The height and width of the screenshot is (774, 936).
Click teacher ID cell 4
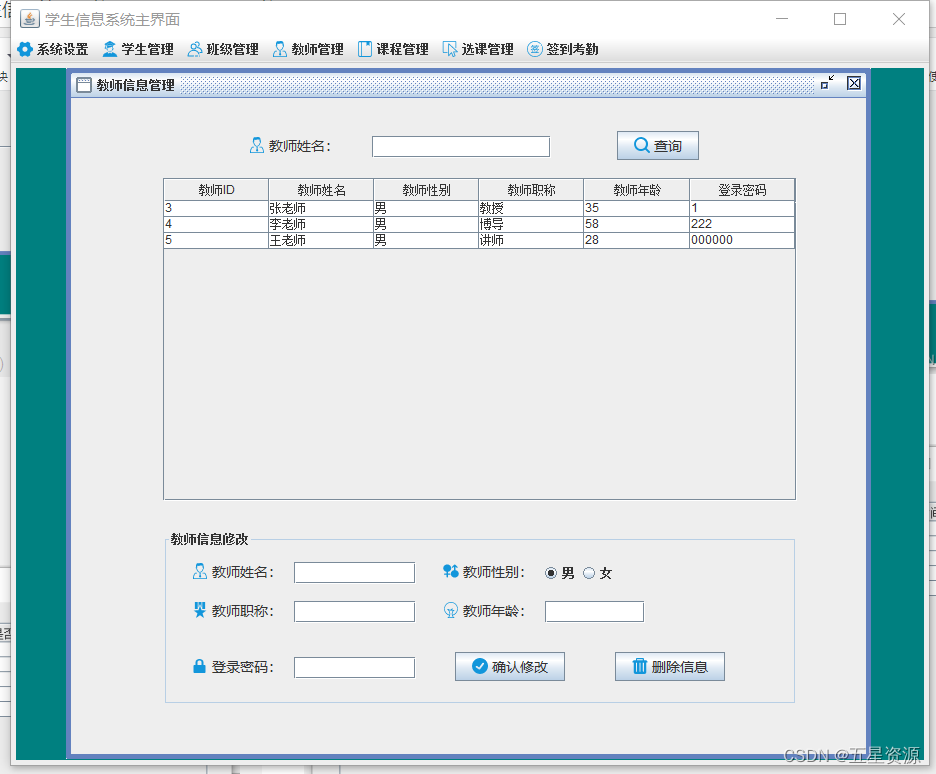click(216, 224)
